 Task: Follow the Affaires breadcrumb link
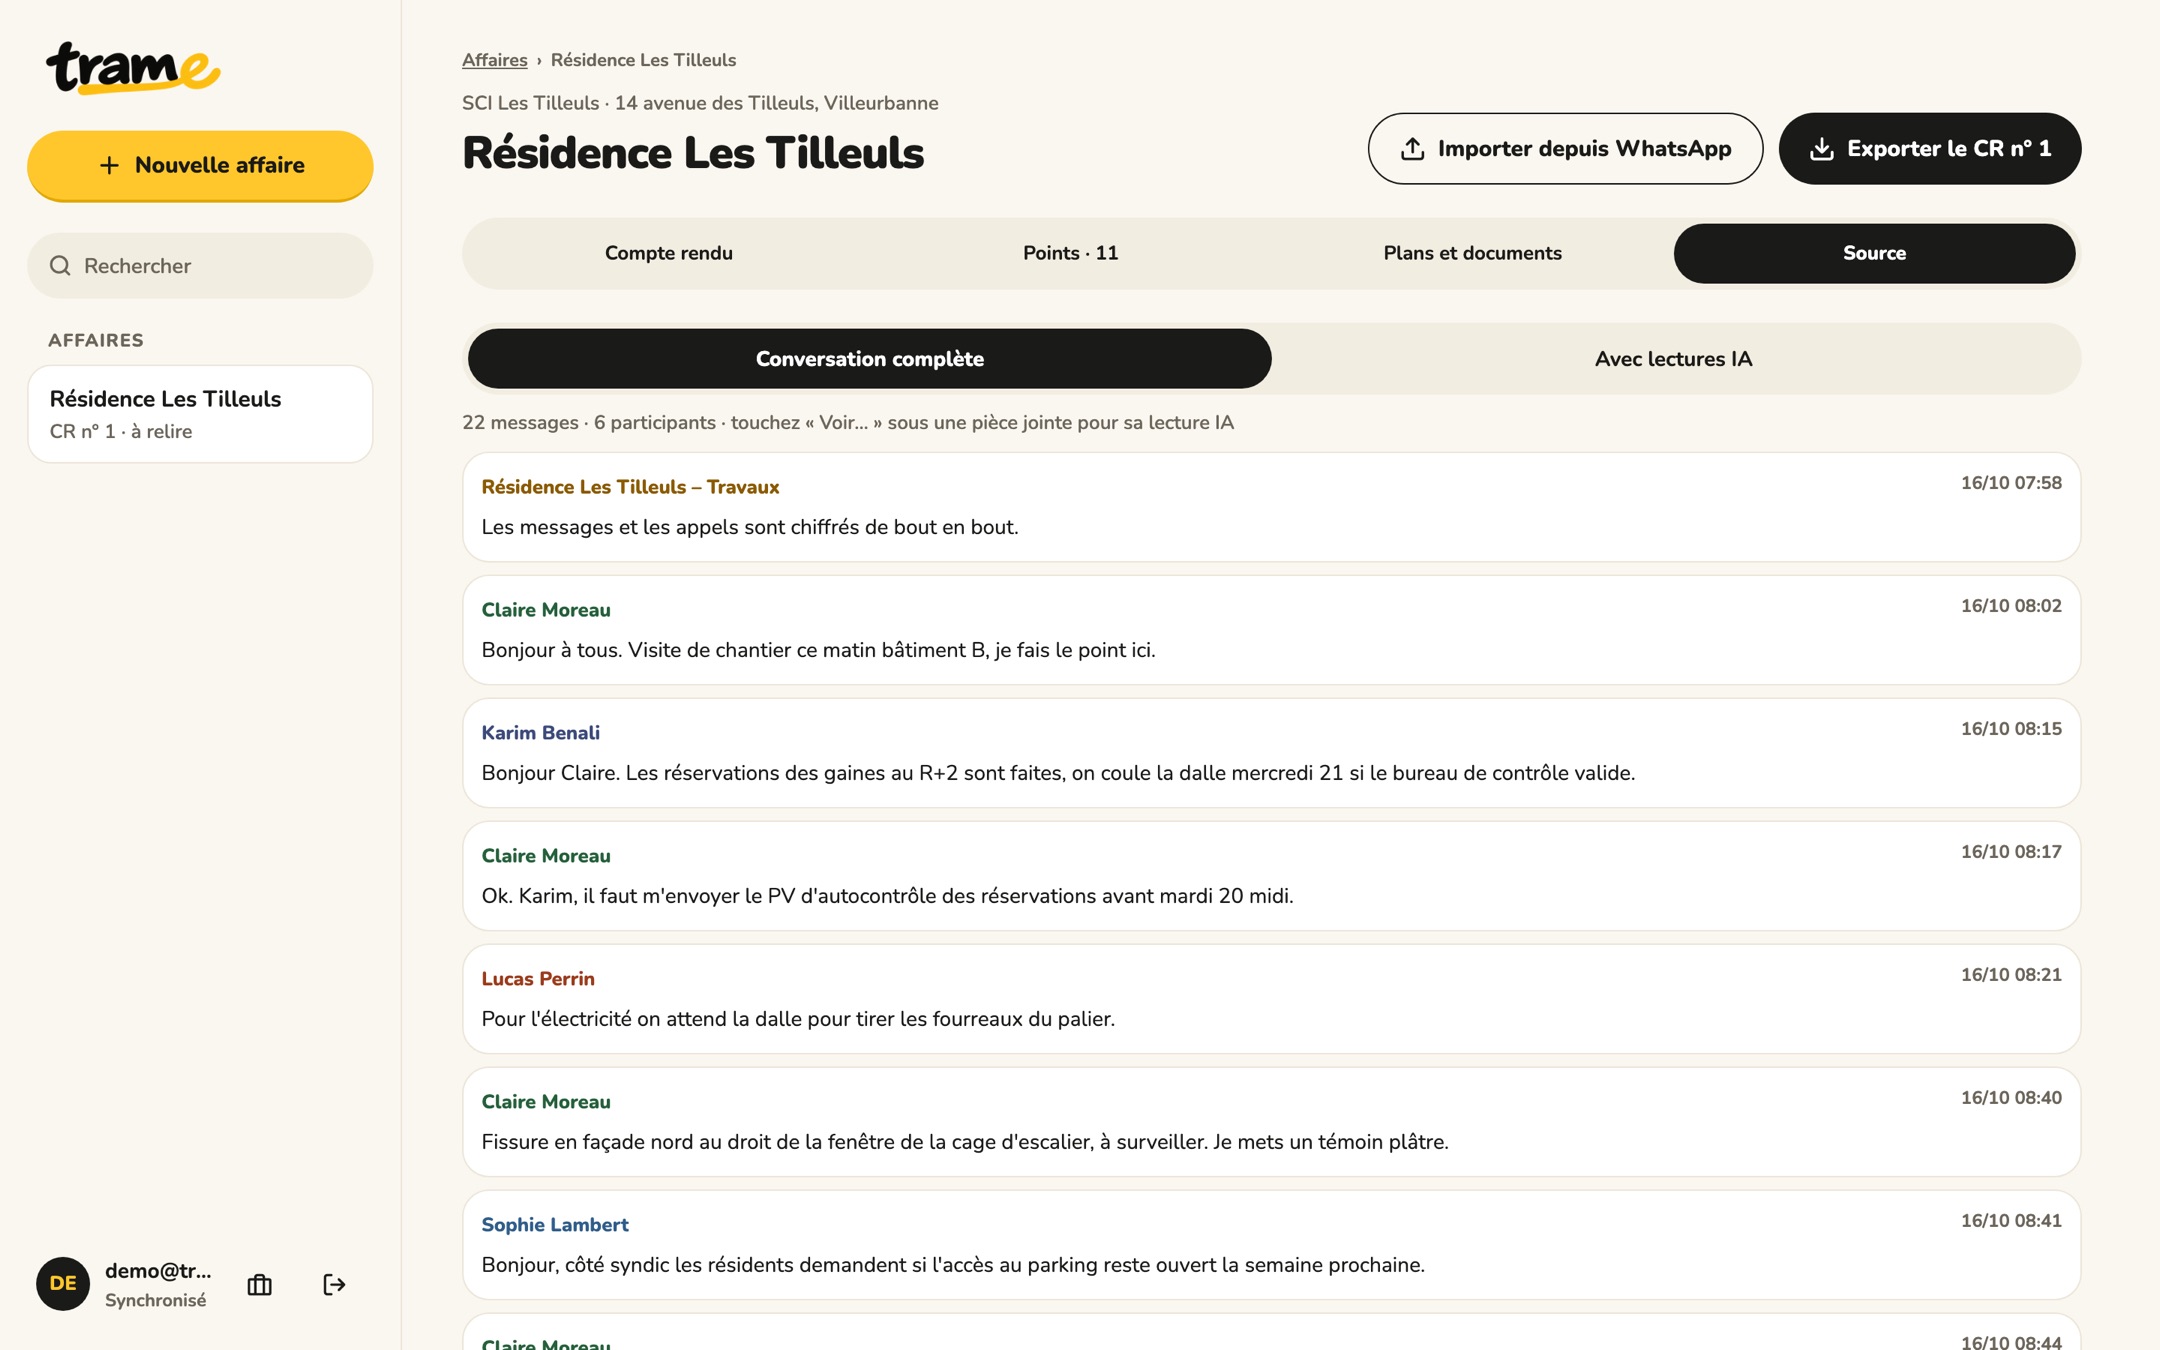point(495,60)
